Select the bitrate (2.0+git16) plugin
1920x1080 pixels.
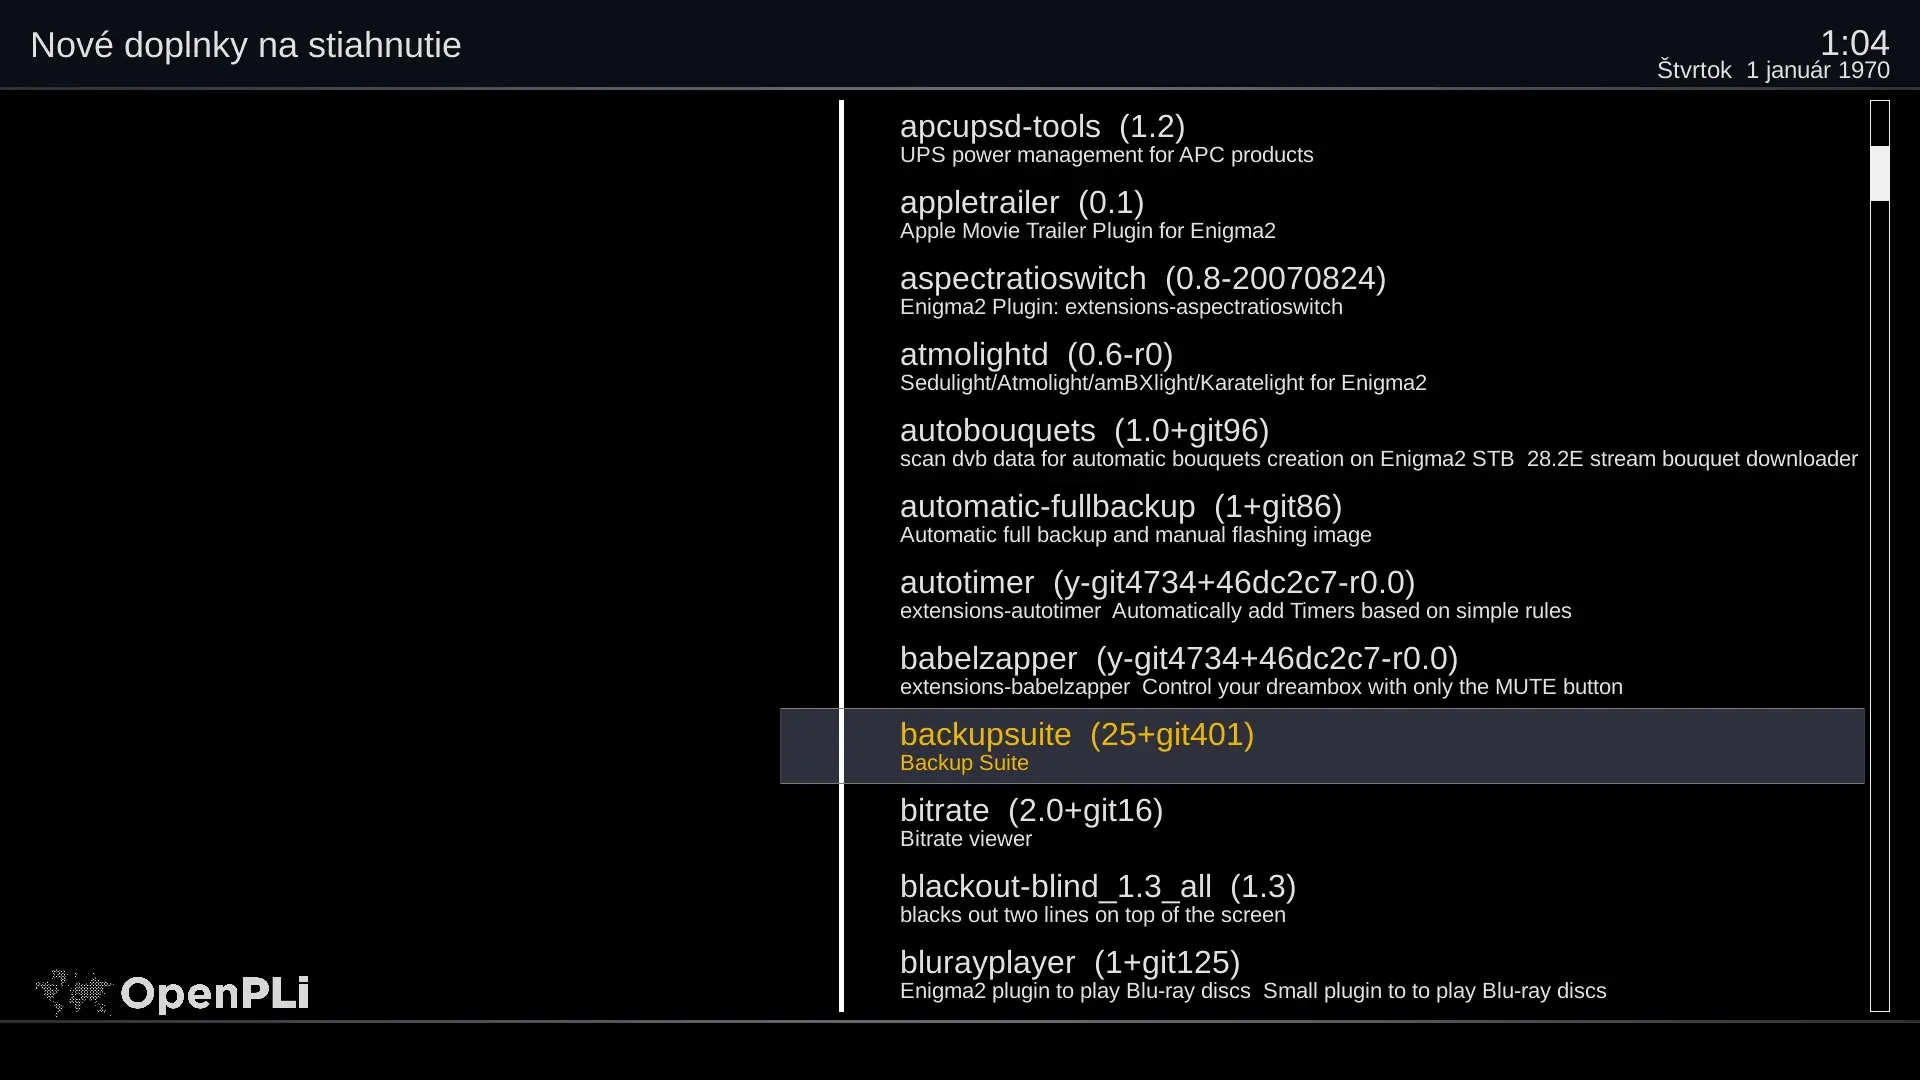[x=1322, y=822]
